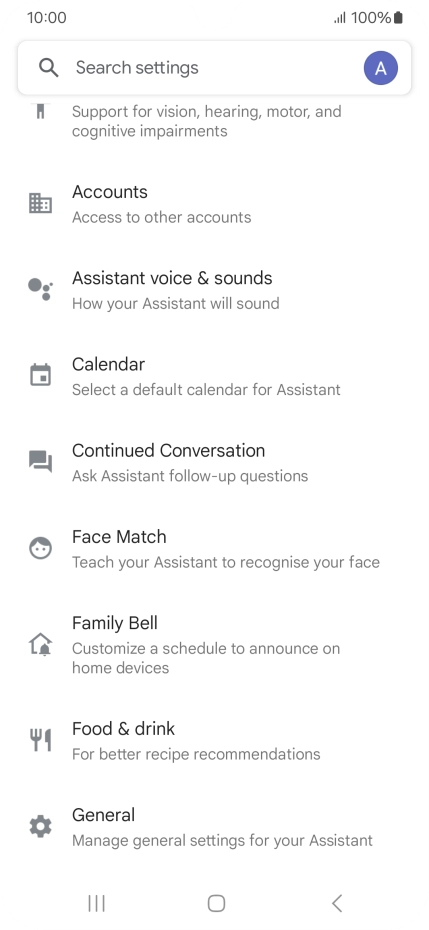Open the account avatar labeled A

[380, 68]
